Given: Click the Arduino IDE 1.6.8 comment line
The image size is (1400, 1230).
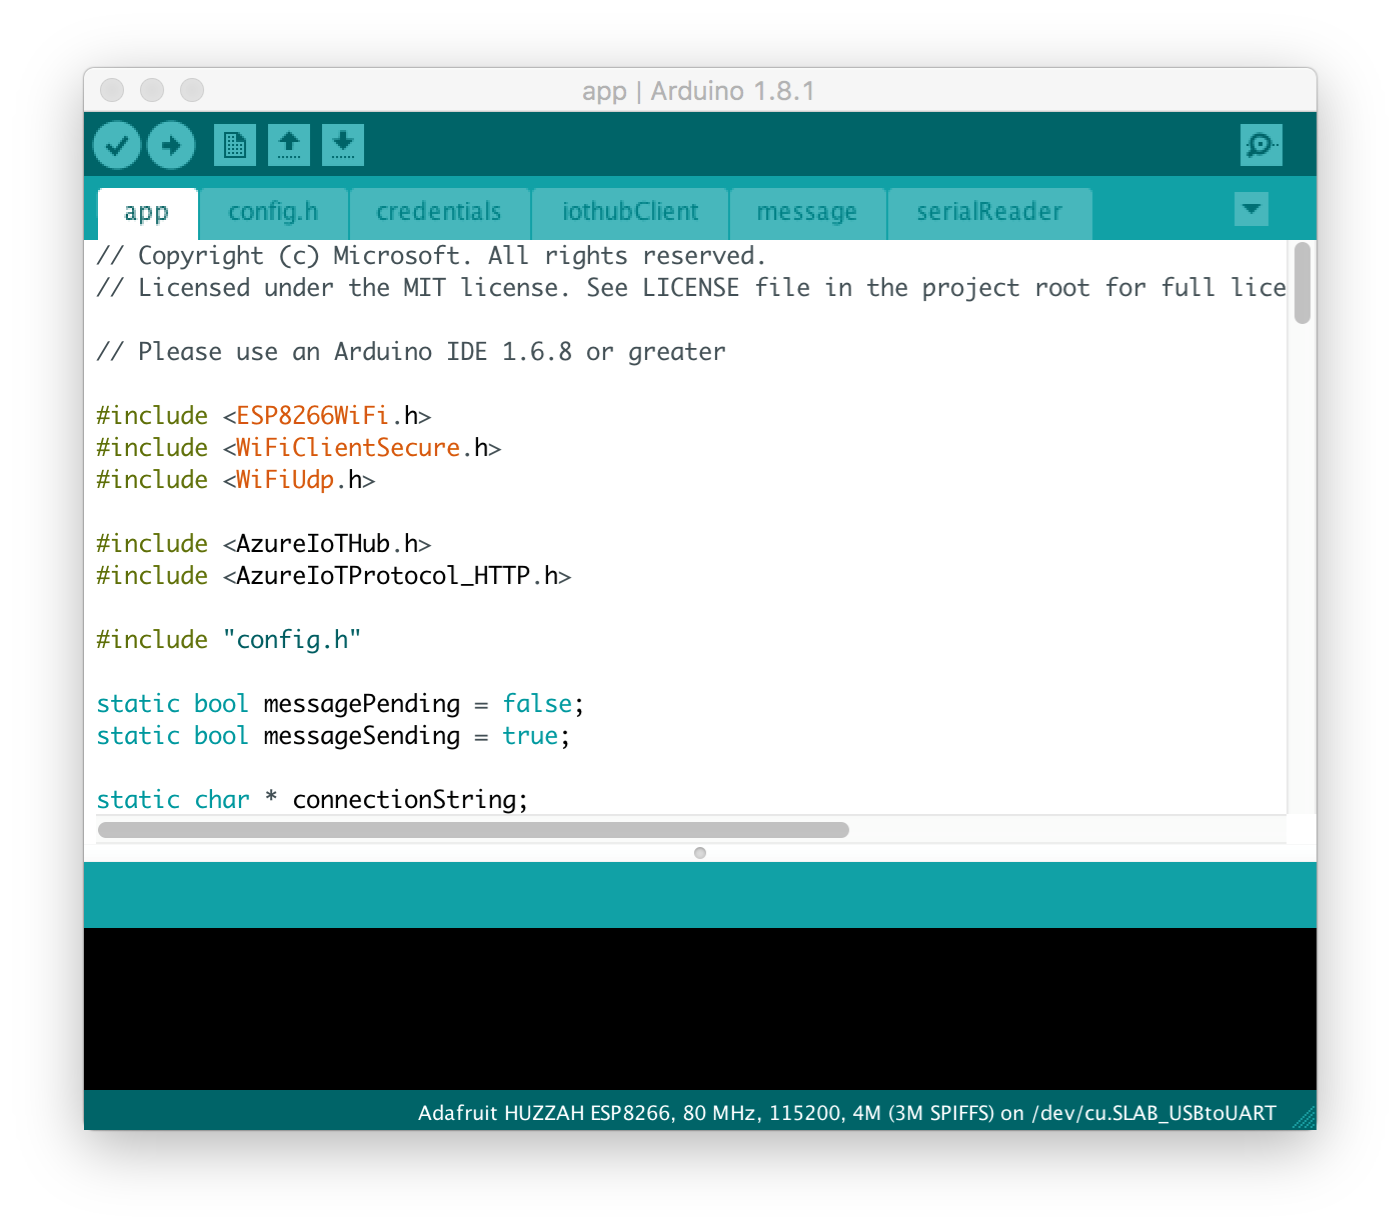Looking at the screenshot, I should pos(411,351).
